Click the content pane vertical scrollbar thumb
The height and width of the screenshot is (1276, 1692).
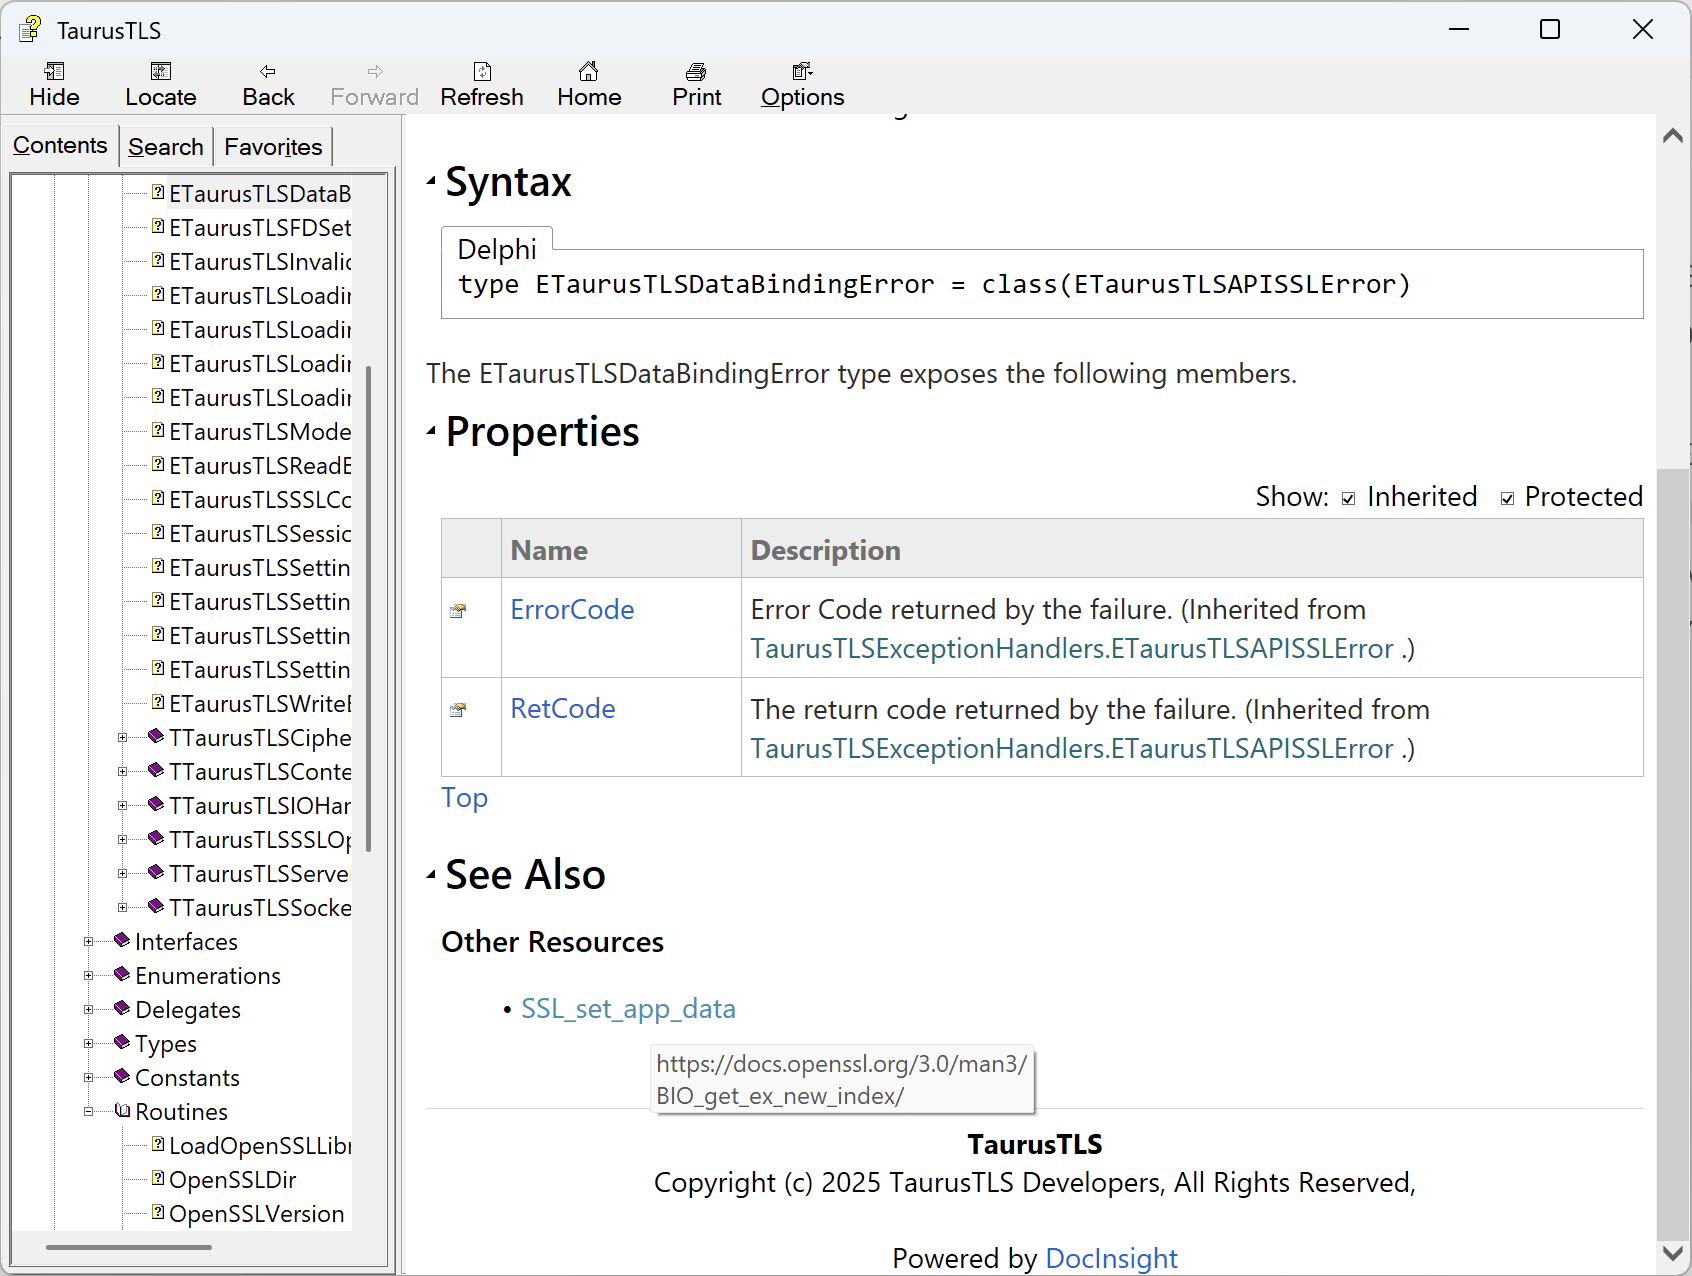click(1672, 853)
